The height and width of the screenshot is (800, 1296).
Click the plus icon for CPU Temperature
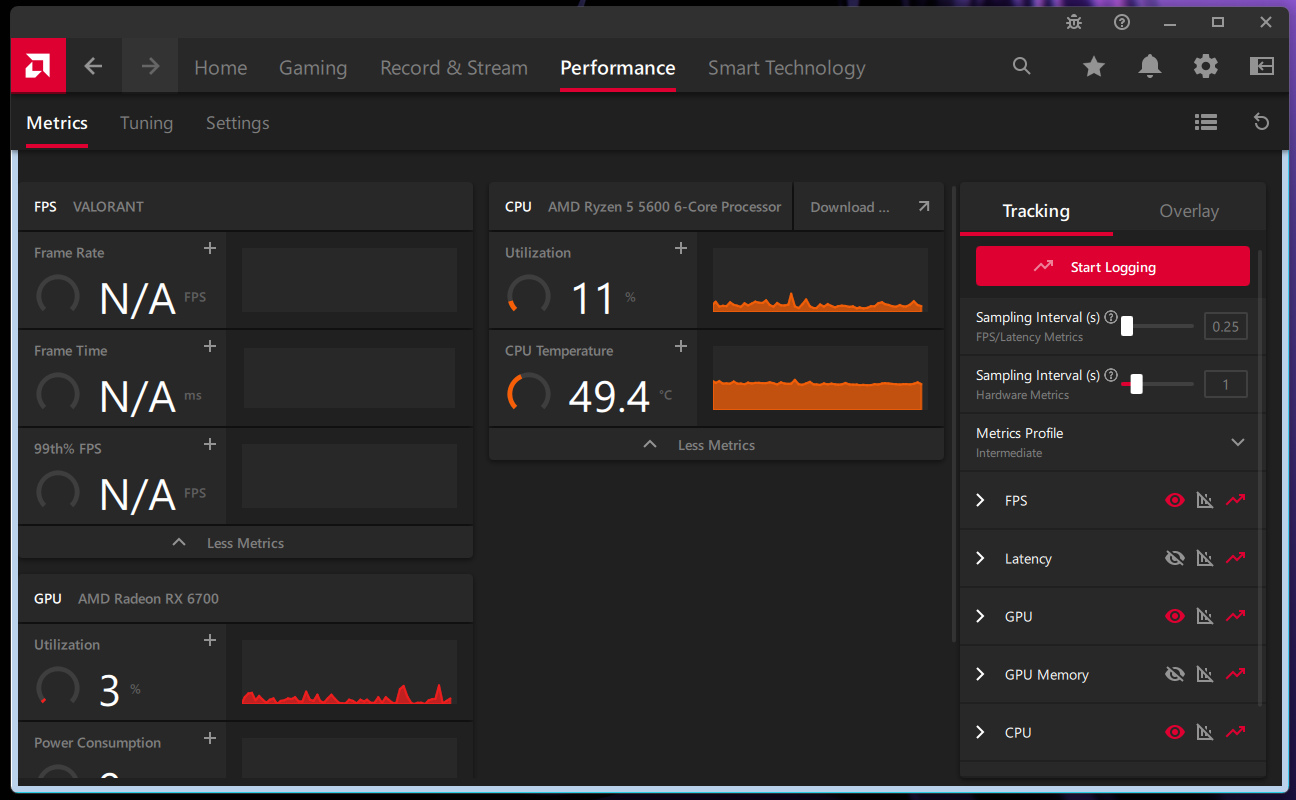(681, 346)
